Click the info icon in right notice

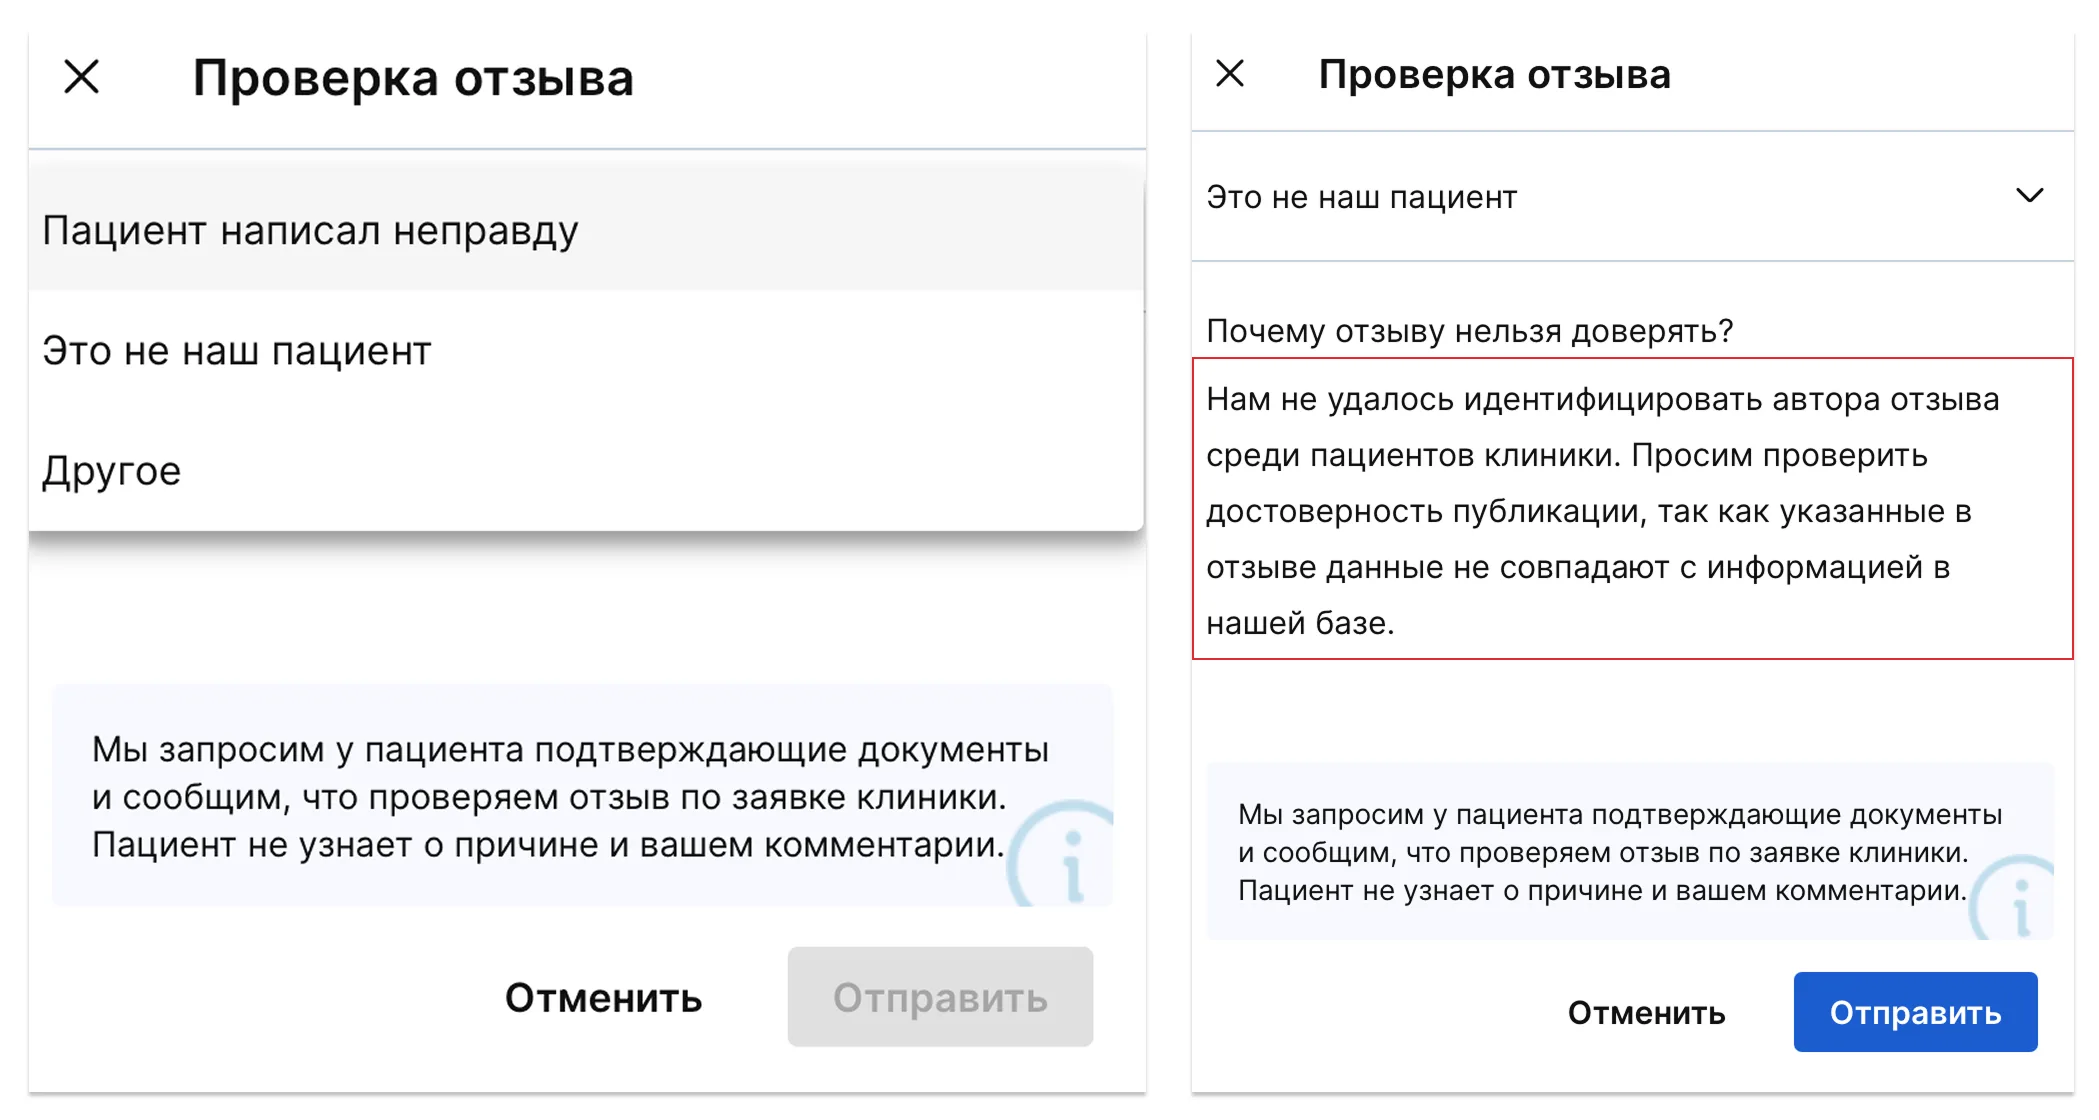tap(2014, 899)
